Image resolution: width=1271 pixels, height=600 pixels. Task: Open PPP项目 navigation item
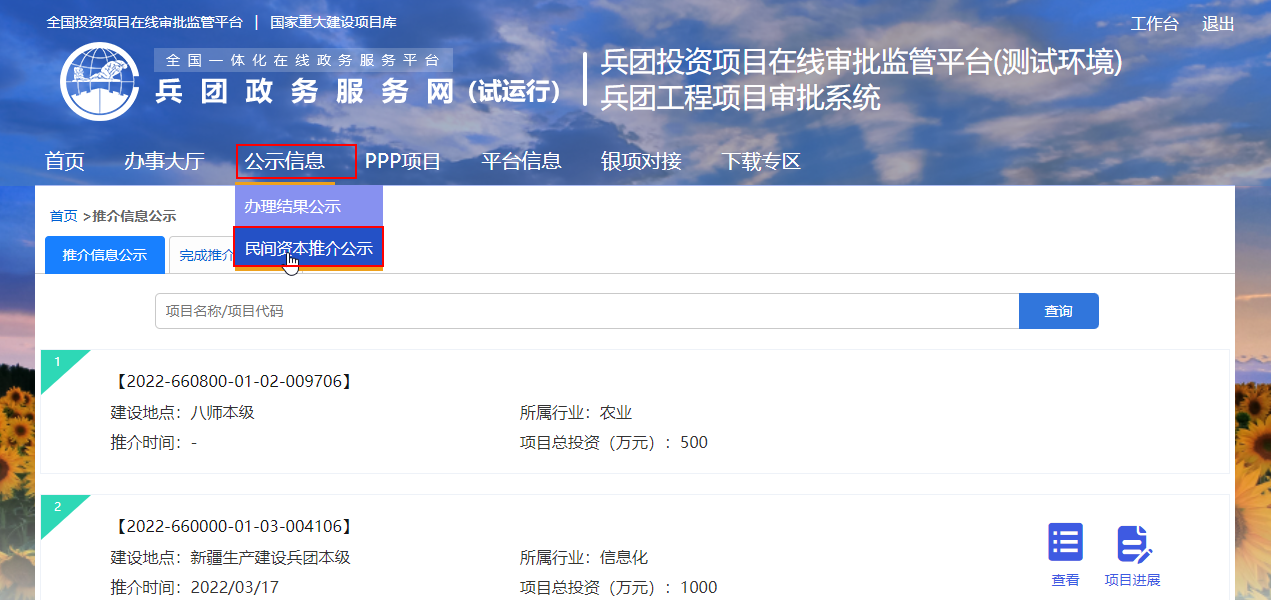(x=402, y=161)
